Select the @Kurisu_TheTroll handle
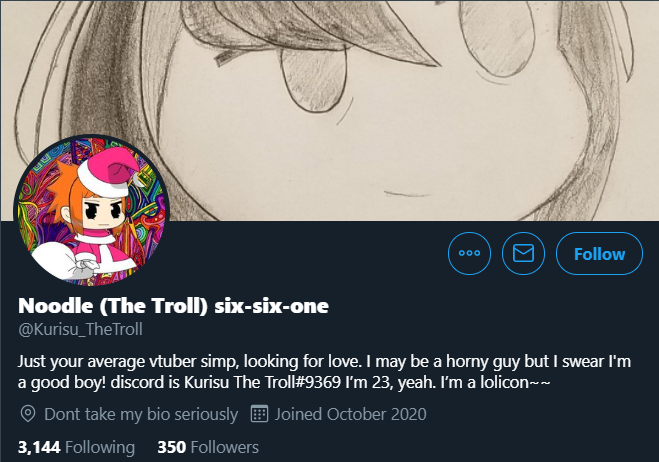659x462 pixels. (x=80, y=329)
